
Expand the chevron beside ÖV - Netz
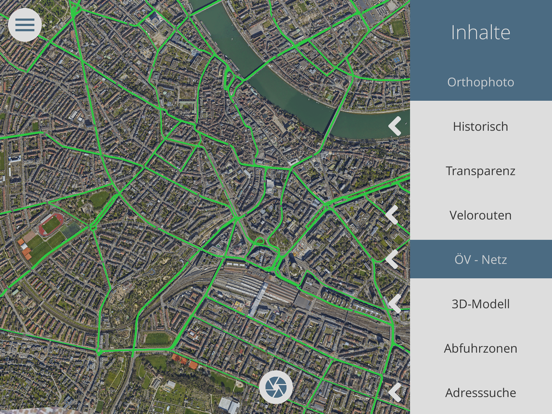pos(392,259)
